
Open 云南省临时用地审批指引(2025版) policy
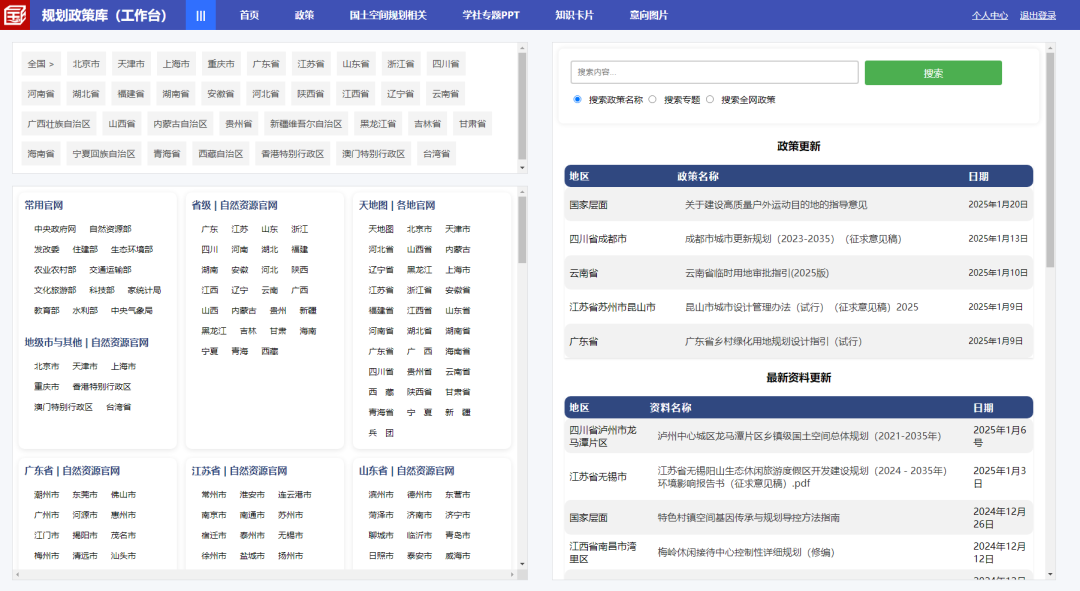coord(756,273)
